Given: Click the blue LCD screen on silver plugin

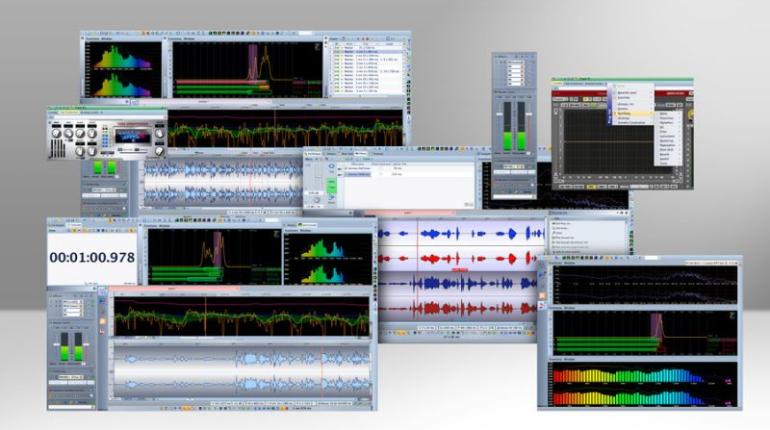Looking at the screenshot, I should (x=131, y=136).
